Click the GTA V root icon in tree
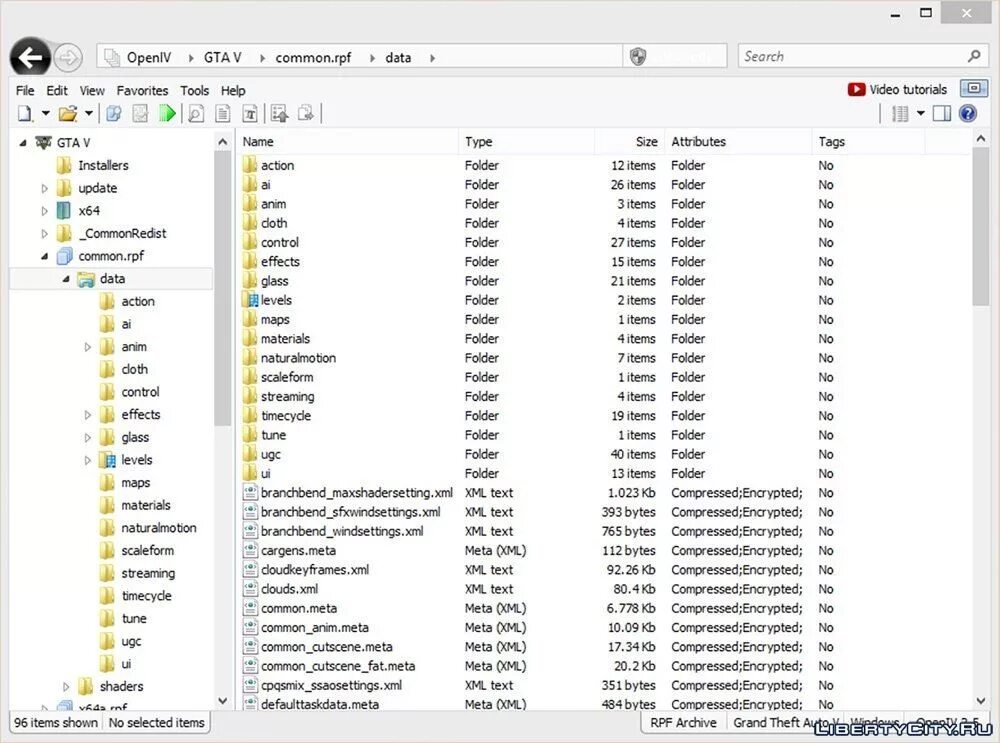 click(43, 142)
